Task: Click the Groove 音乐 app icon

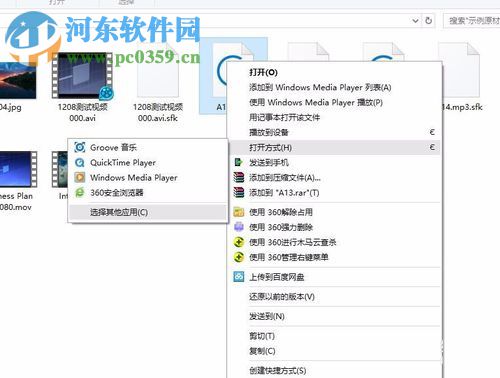Action: (80, 147)
